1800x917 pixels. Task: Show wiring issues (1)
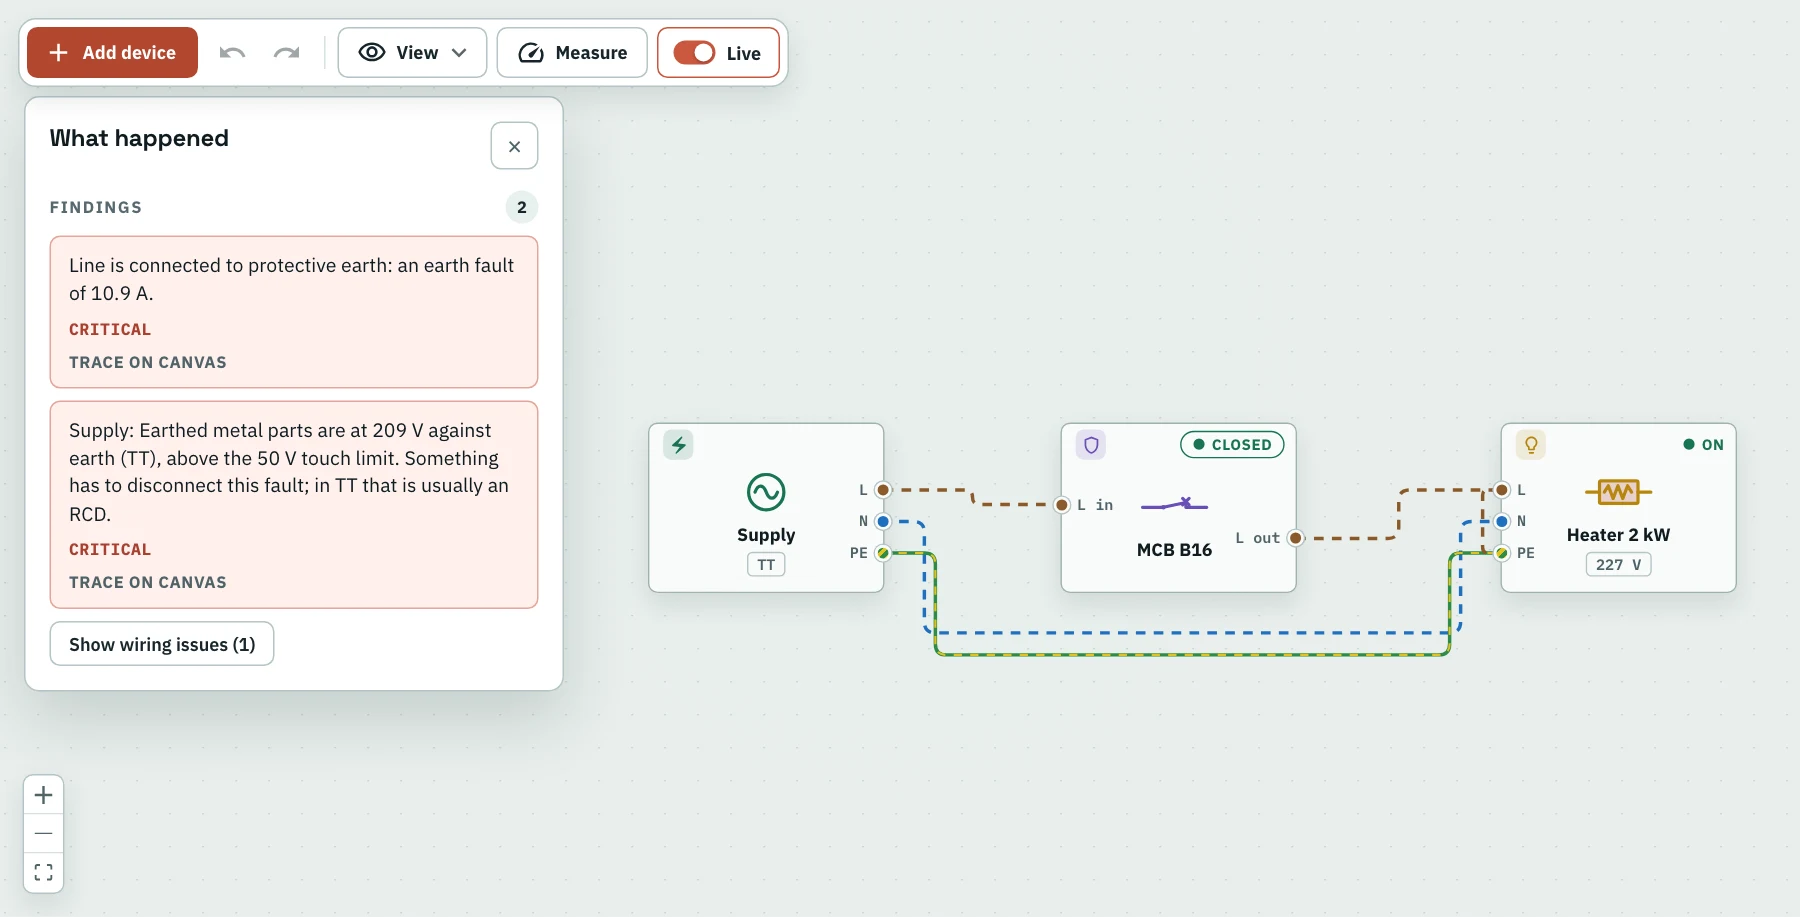click(x=162, y=644)
